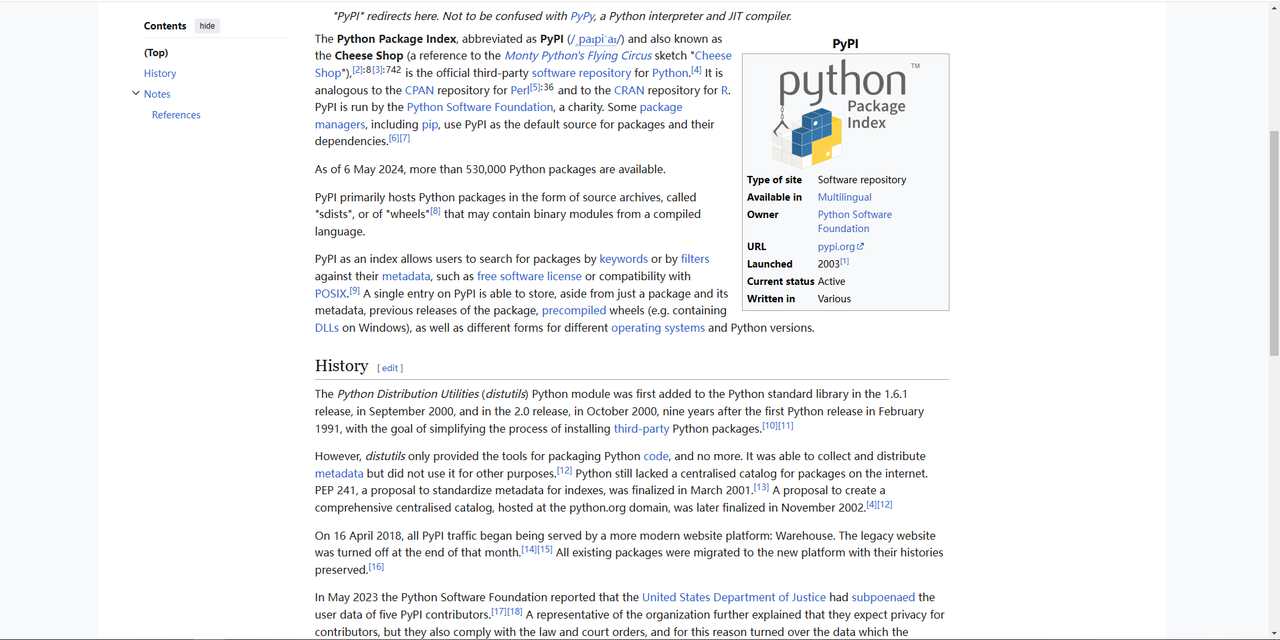Edit the History section
This screenshot has width=1280, height=640.
pos(390,368)
